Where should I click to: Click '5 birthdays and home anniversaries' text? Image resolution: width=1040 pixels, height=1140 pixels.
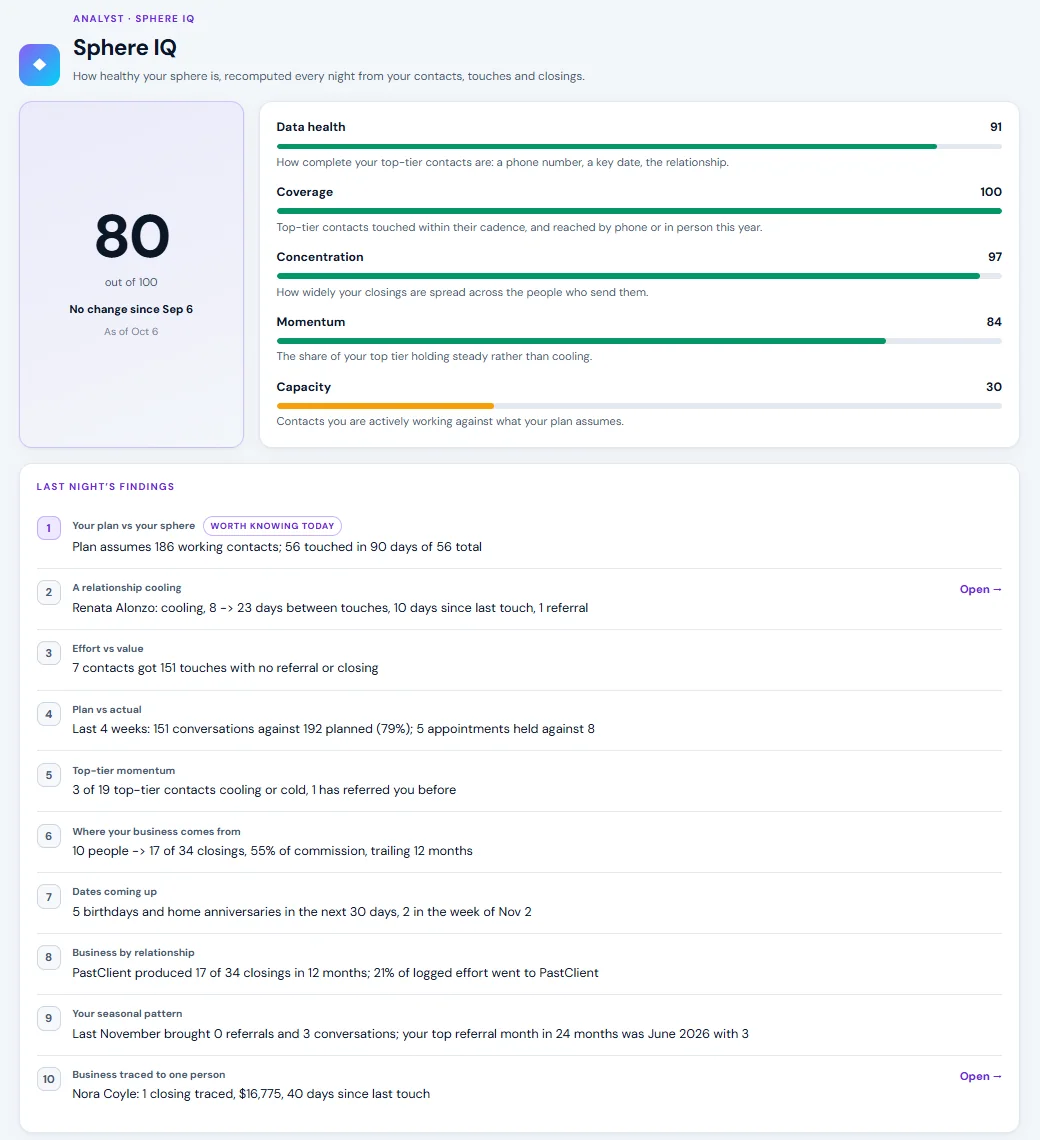point(302,912)
